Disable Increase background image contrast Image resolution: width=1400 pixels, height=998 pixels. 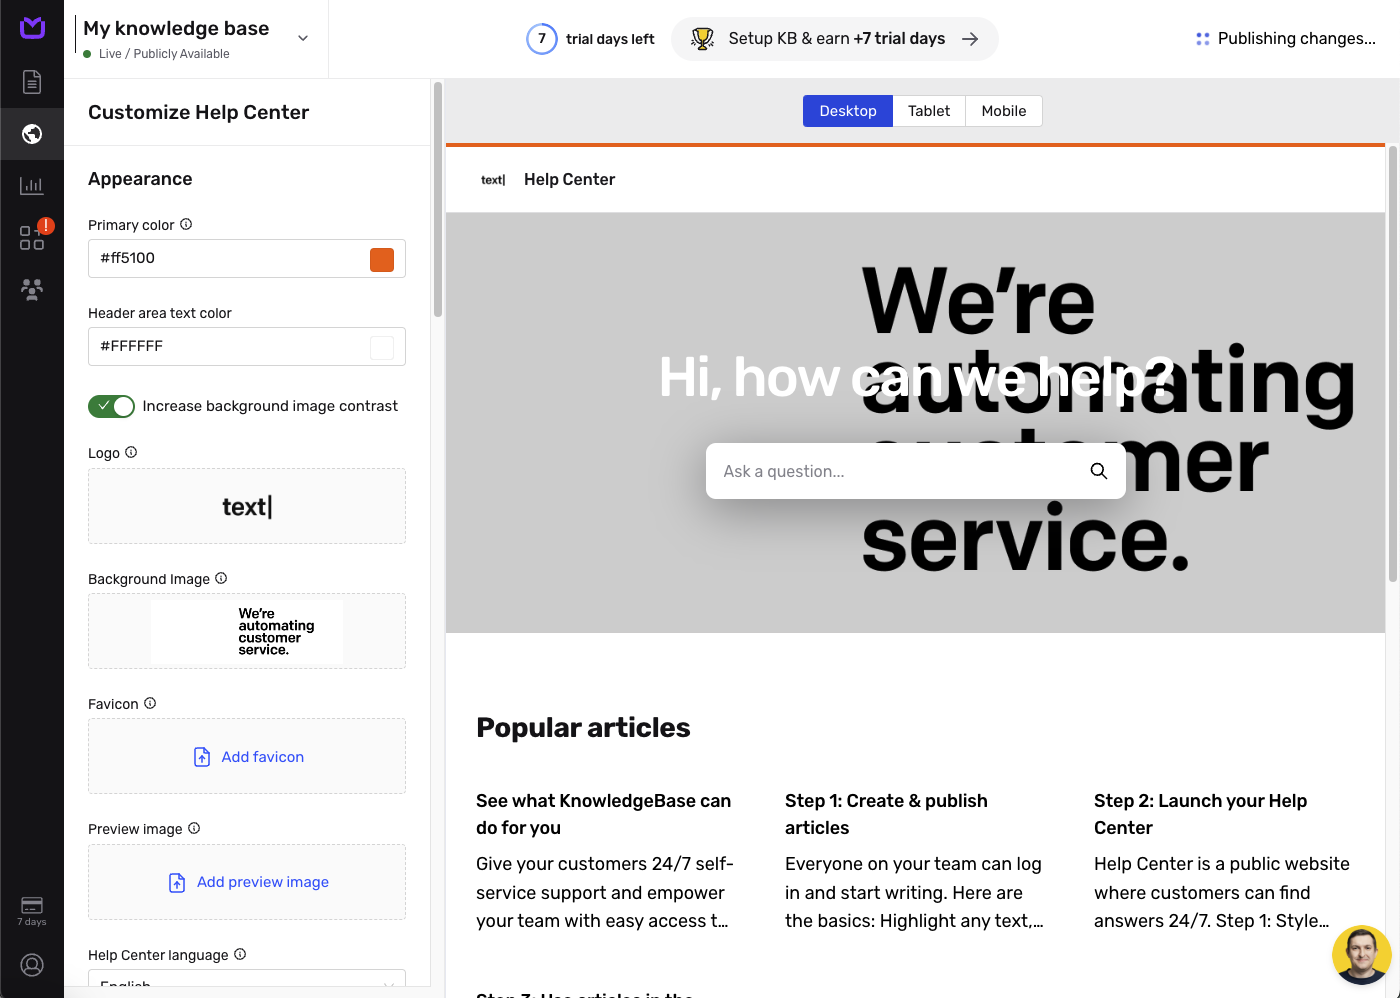pos(111,406)
